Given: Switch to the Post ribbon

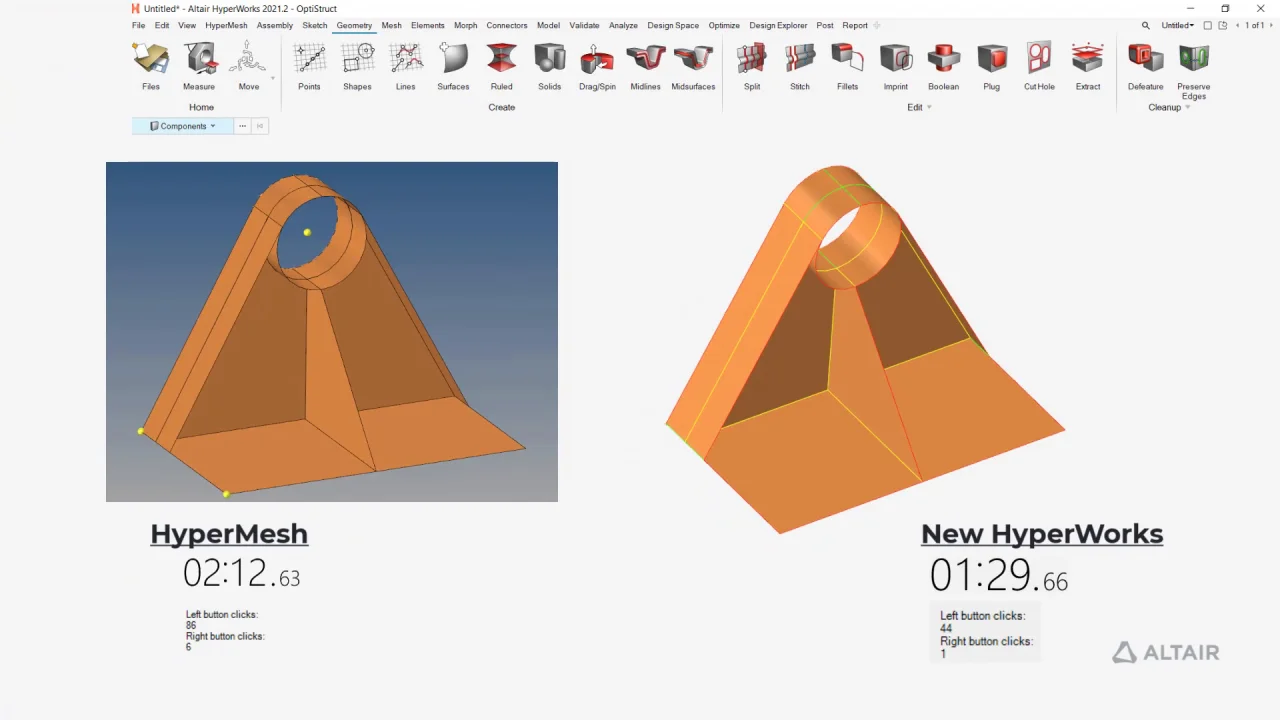Looking at the screenshot, I should pos(825,25).
